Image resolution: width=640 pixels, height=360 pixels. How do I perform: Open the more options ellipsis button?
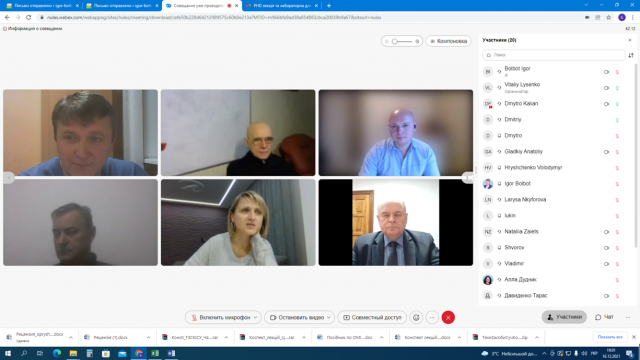432,317
